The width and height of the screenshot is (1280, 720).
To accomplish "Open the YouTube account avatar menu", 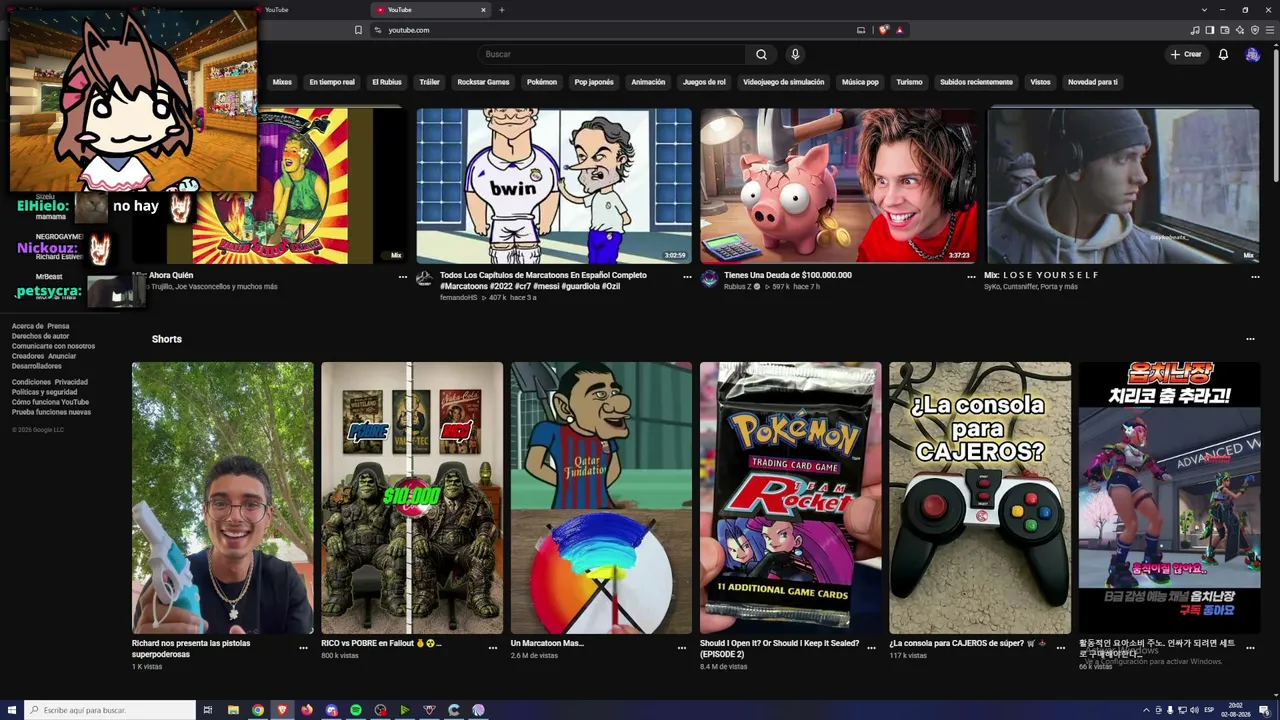I will tap(1252, 54).
